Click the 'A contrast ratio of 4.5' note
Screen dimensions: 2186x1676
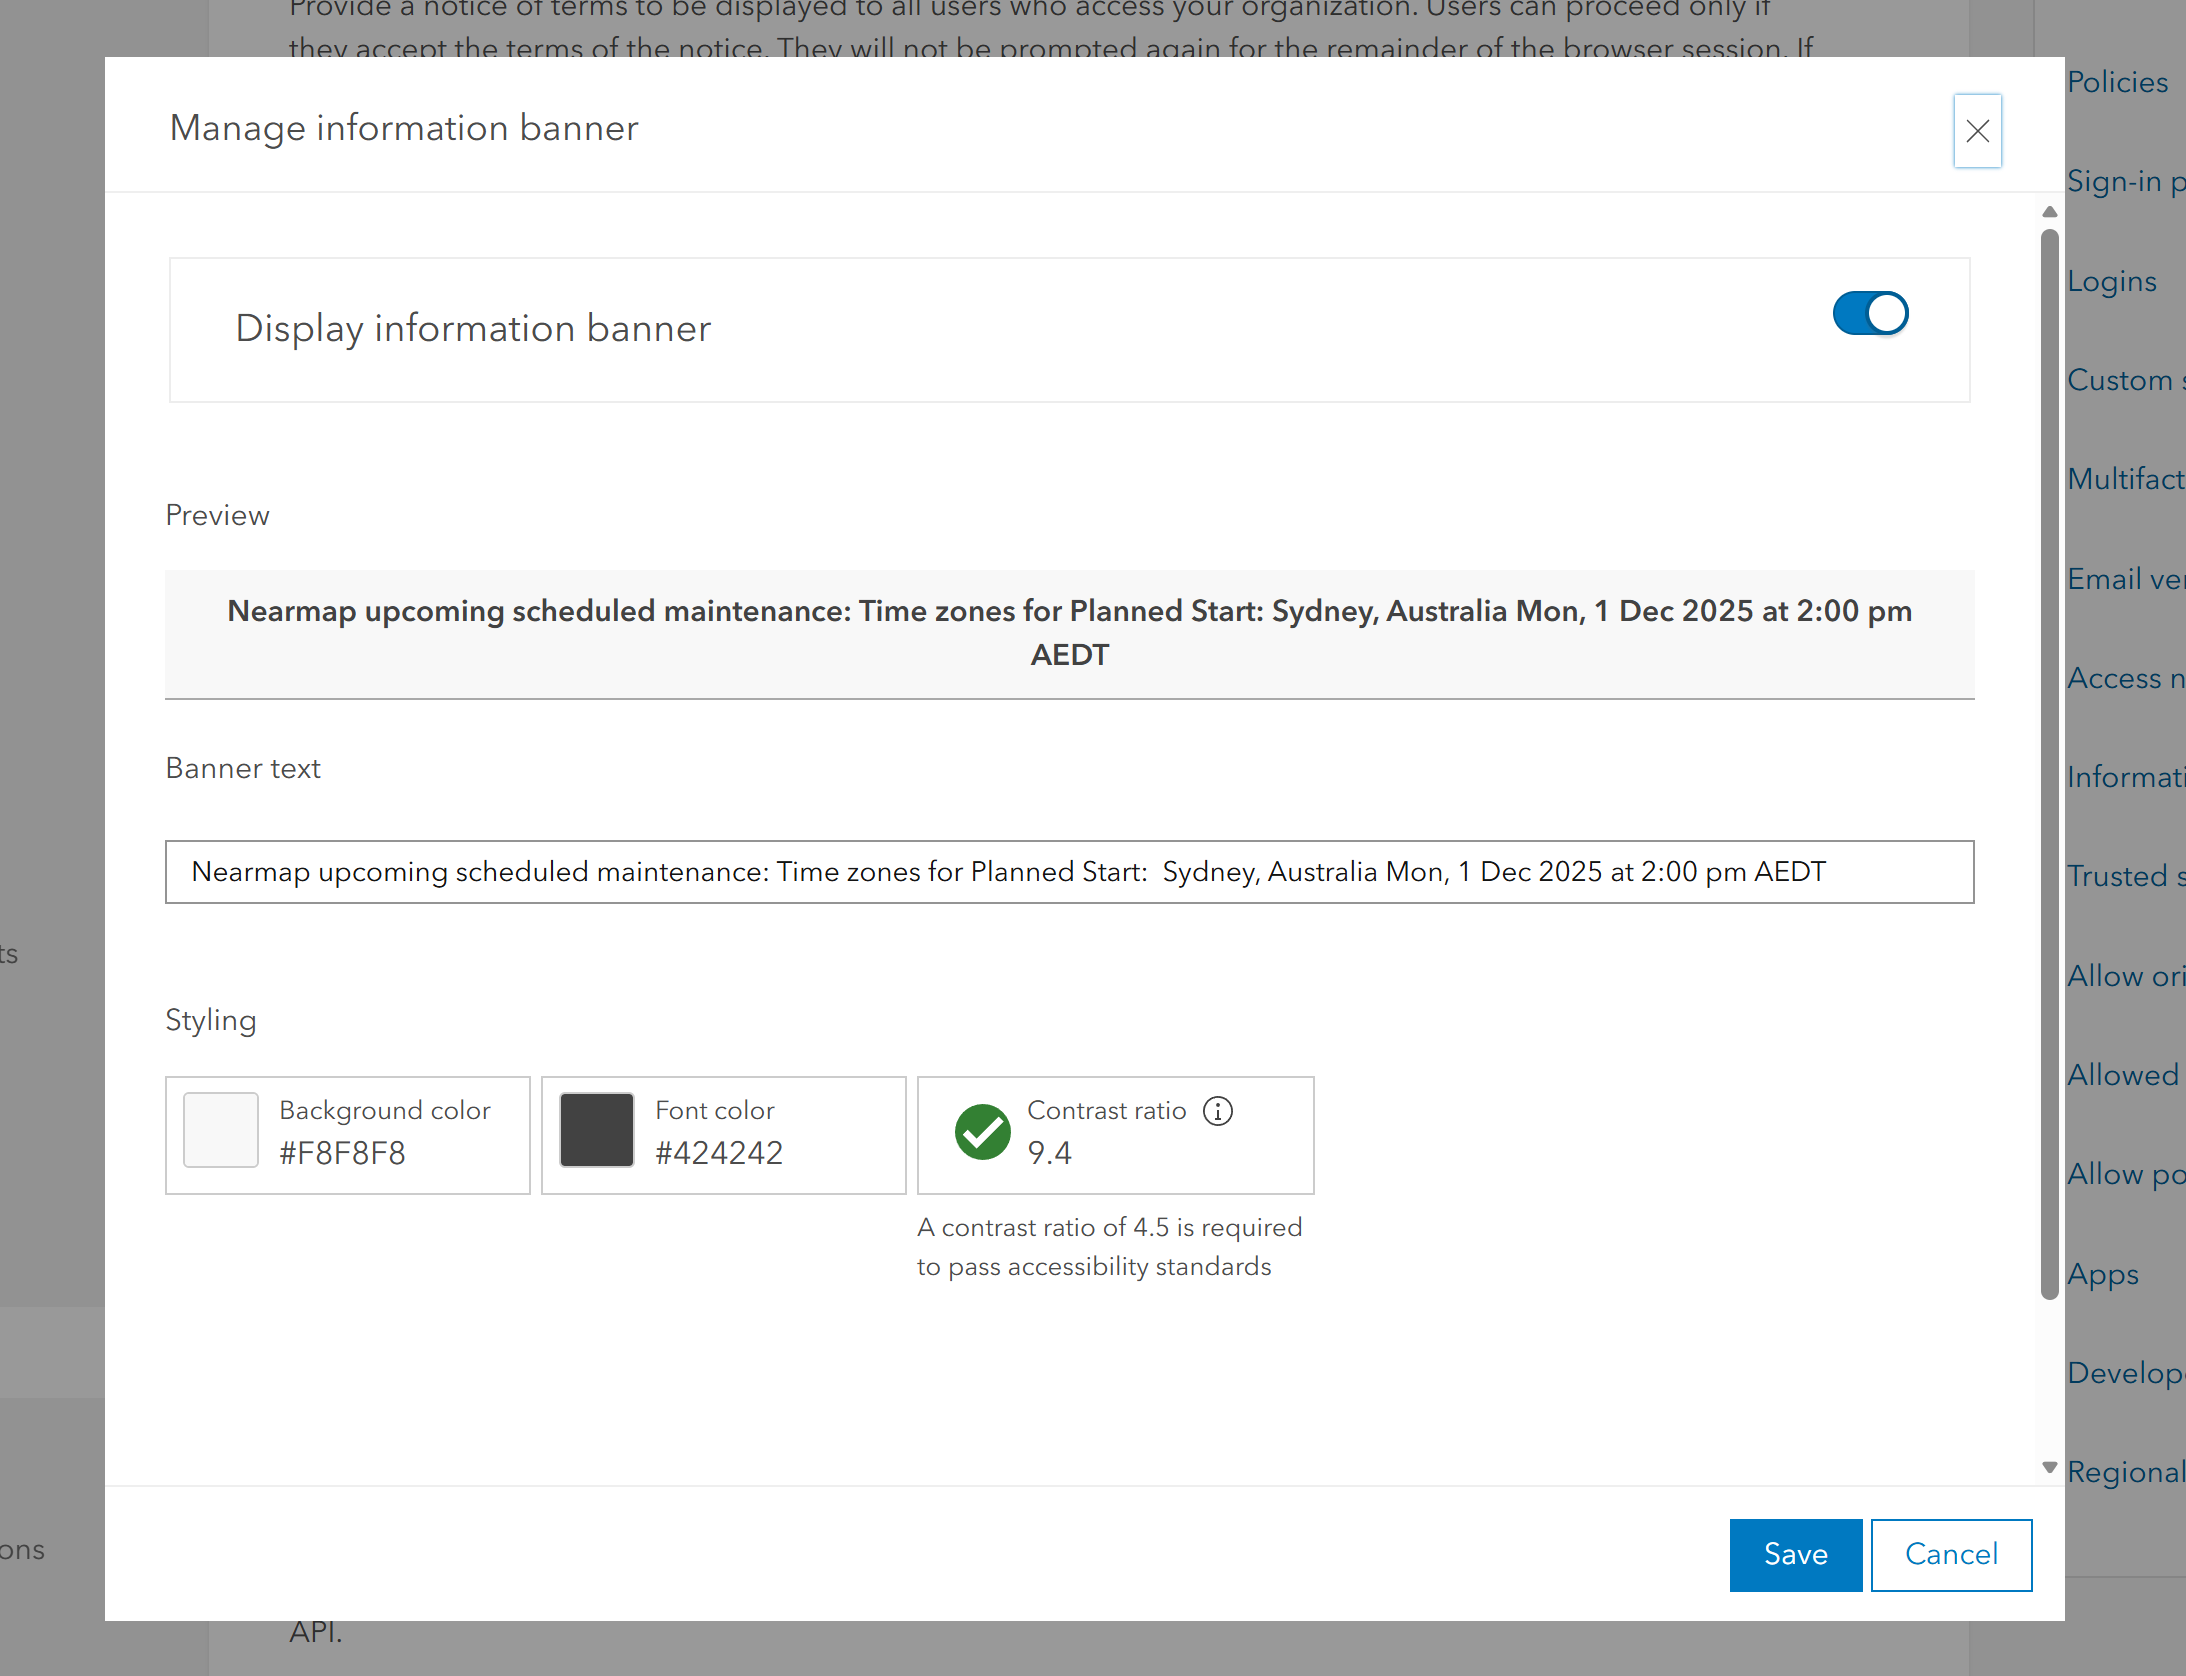(1109, 1247)
